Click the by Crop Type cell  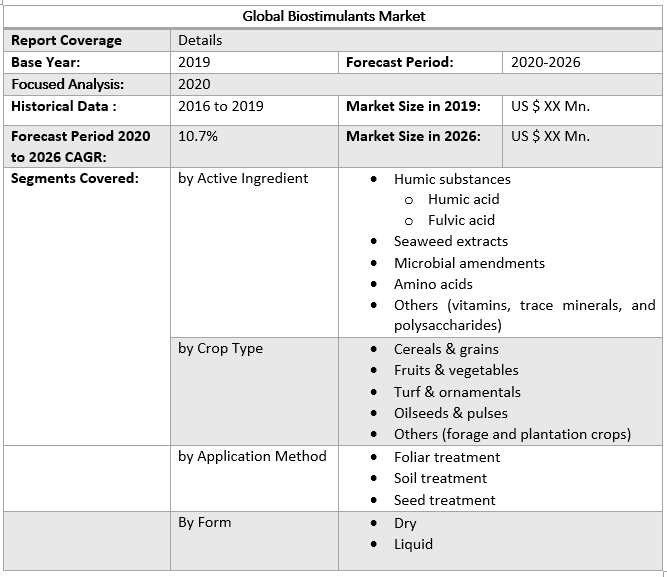[220, 348]
